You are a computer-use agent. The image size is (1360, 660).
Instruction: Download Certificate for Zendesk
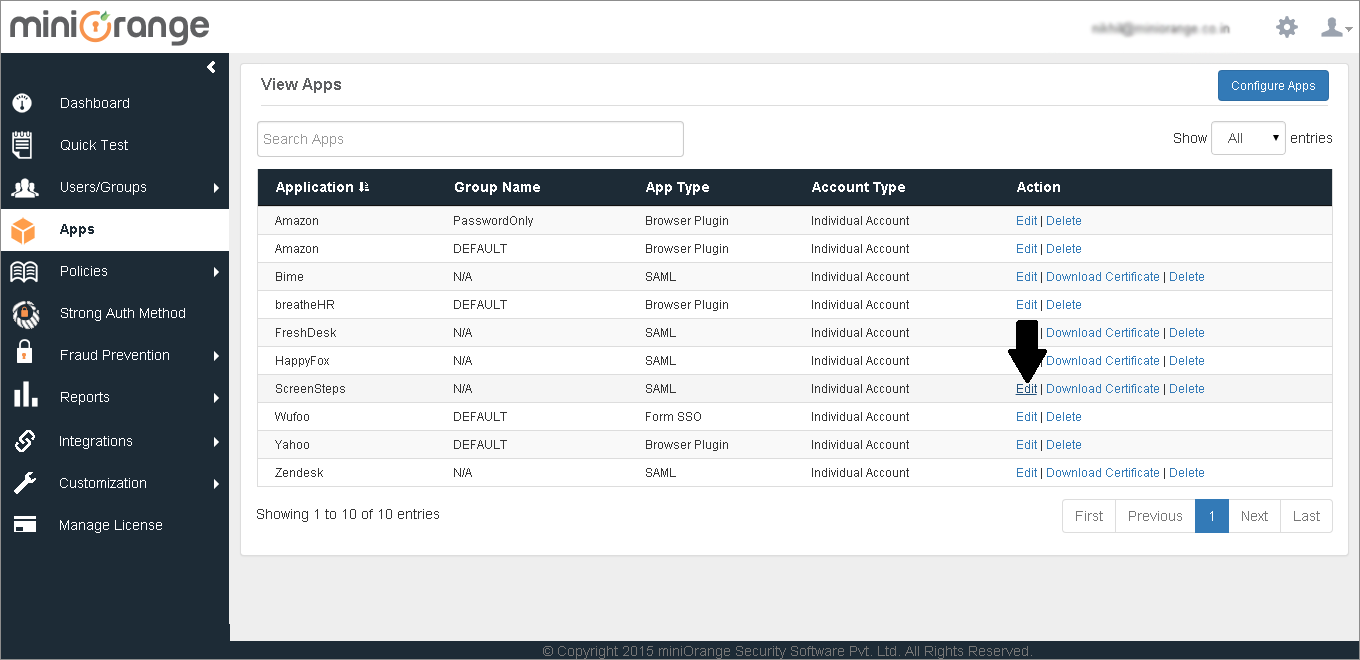pos(1103,473)
